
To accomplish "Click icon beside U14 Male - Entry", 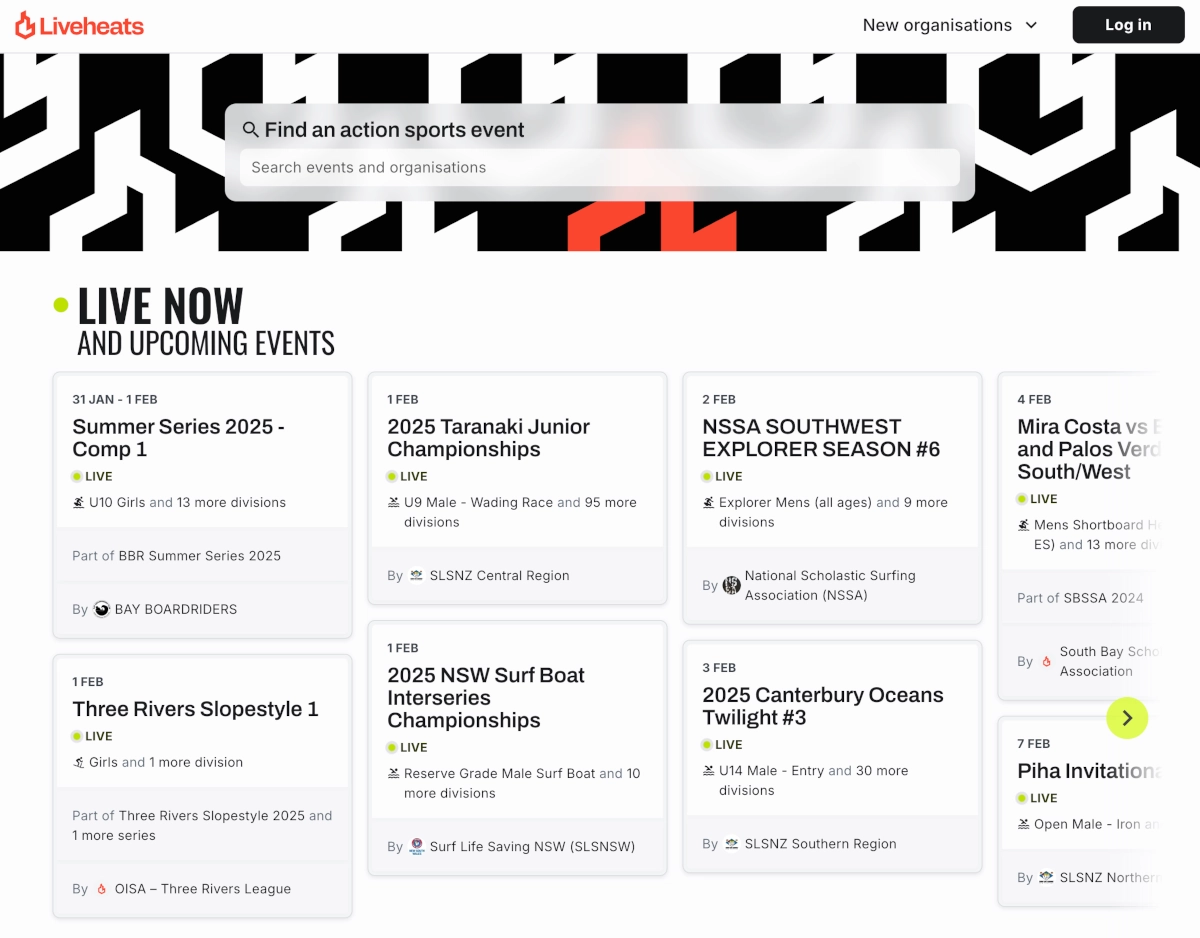I will [709, 771].
